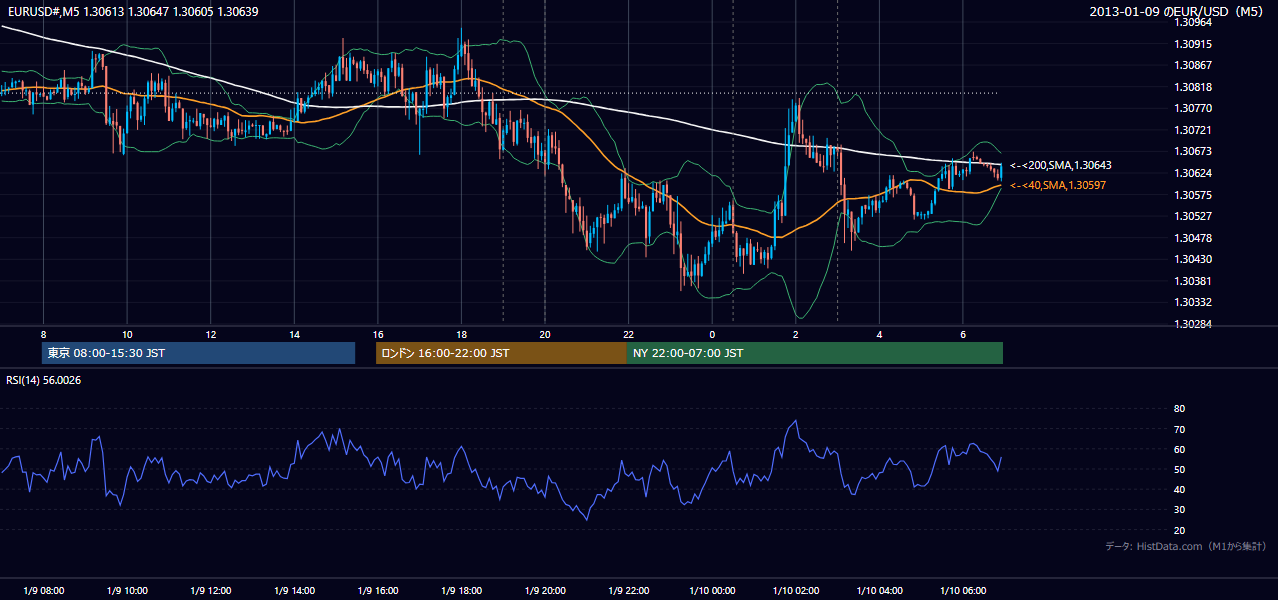This screenshot has width=1278, height=600.
Task: Click hour tick 10 under price chart
Action: [x=127, y=334]
